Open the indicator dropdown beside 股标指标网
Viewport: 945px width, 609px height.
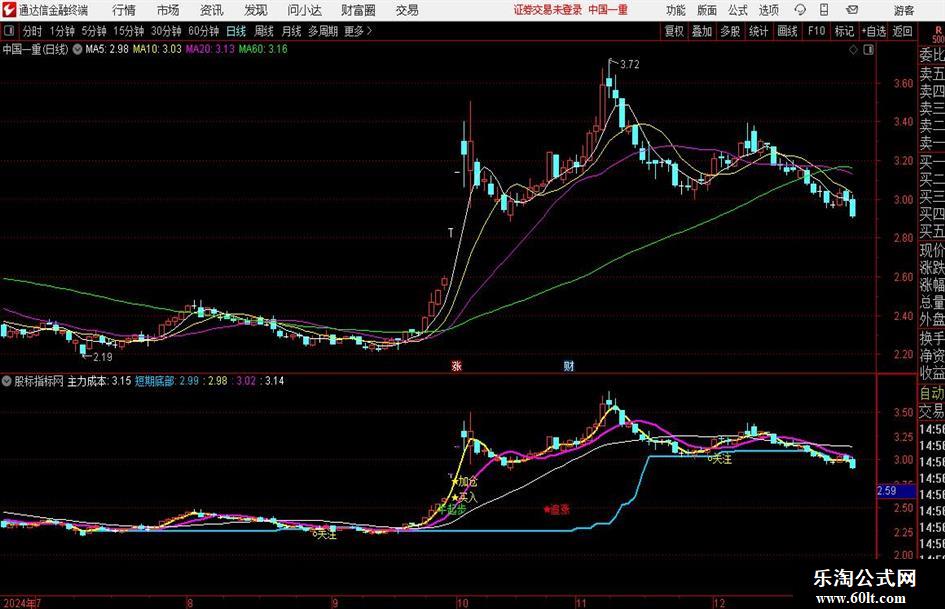click(7, 381)
